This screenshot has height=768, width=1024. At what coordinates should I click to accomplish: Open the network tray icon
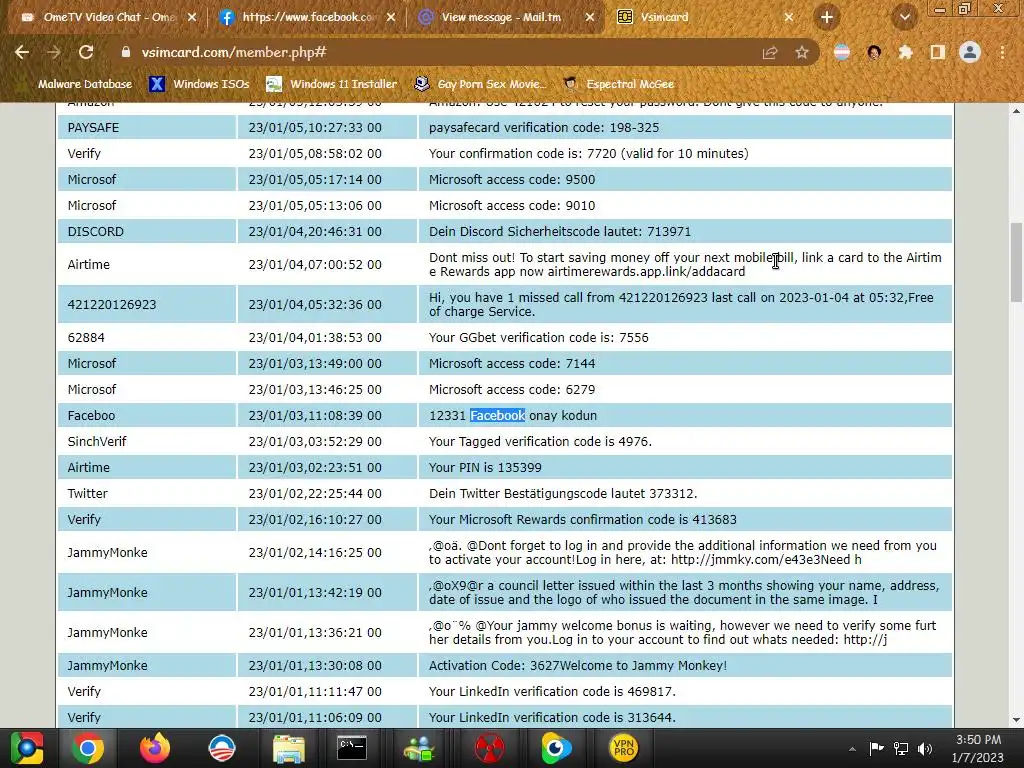coord(901,749)
